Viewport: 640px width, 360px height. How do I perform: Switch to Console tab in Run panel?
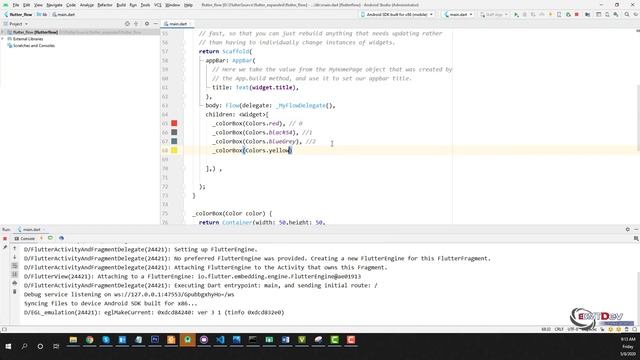[x=25, y=238]
